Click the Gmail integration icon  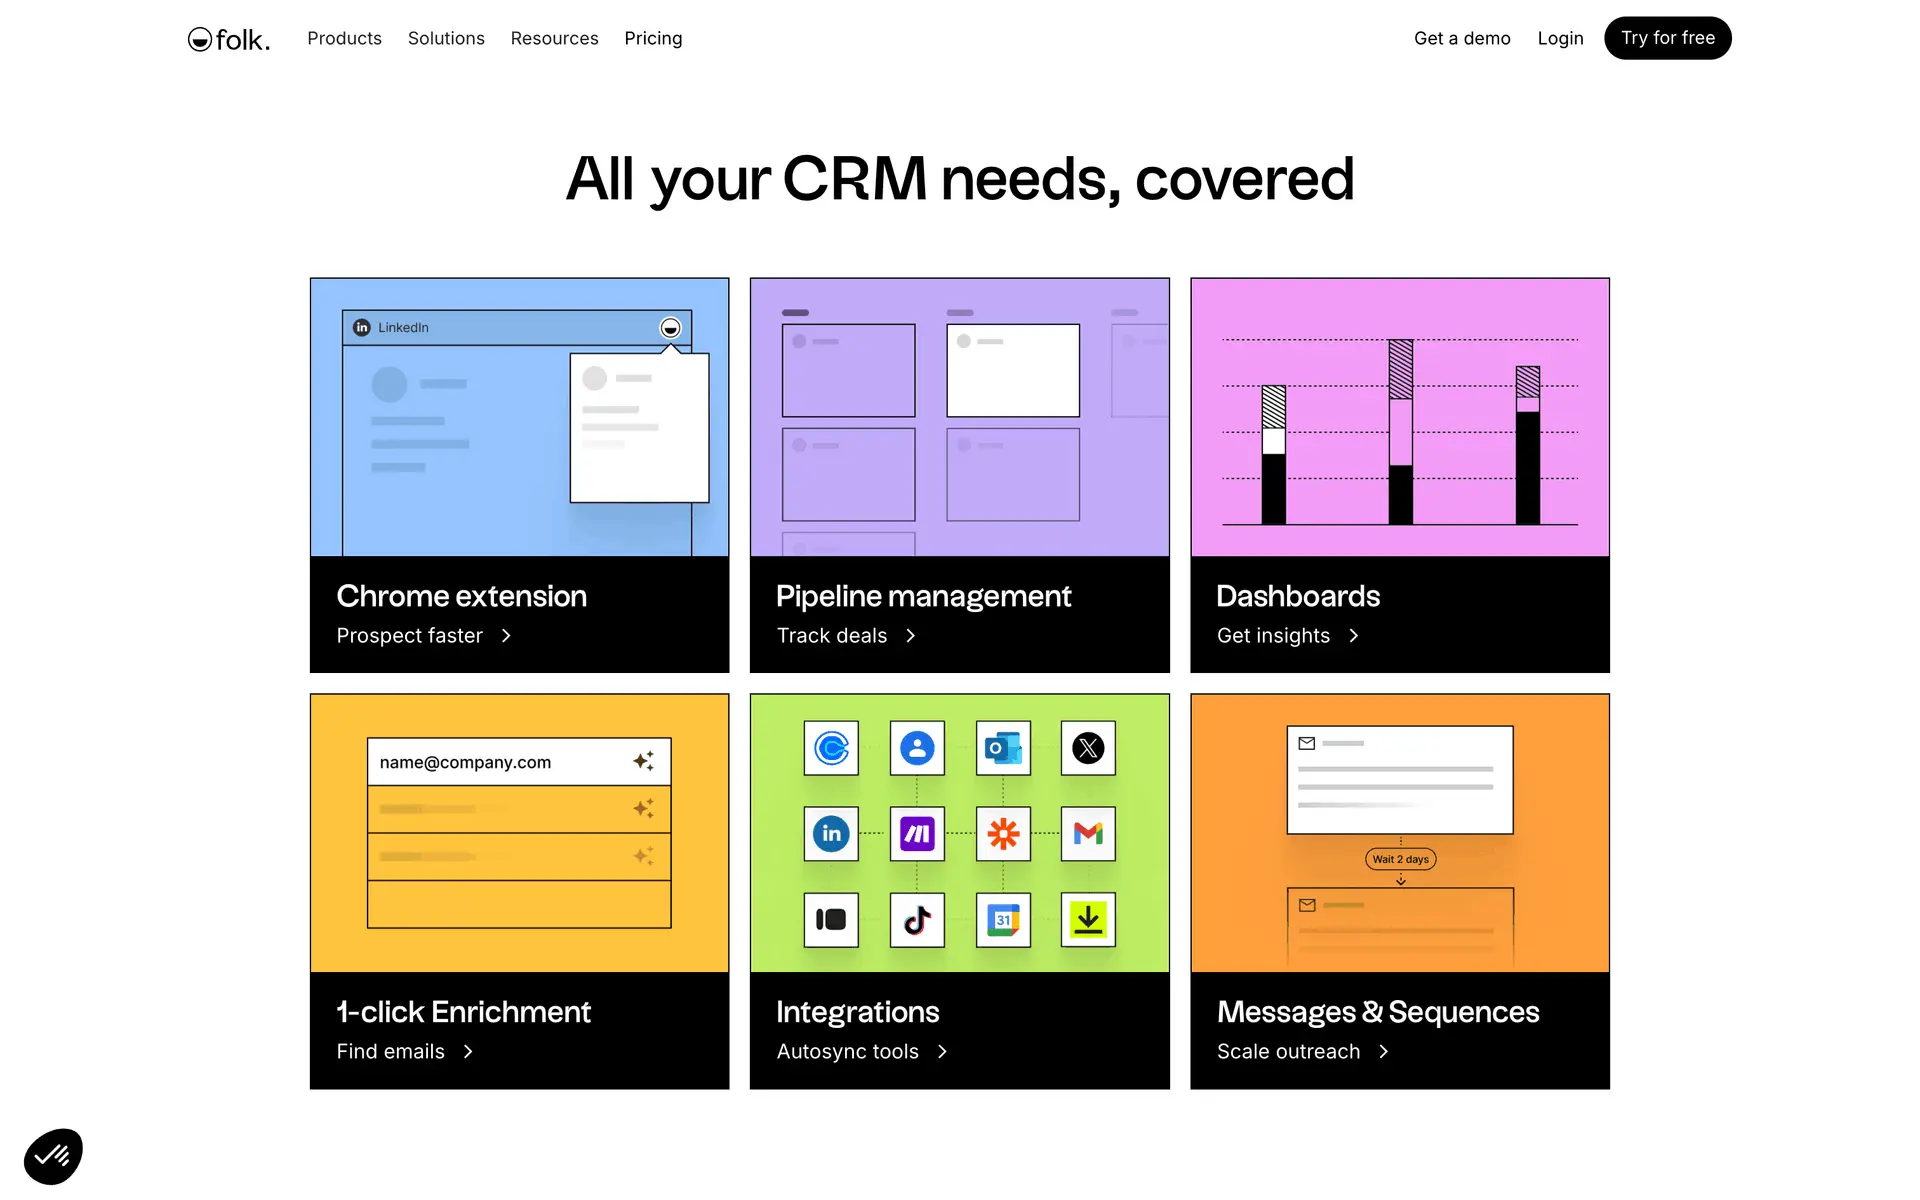click(x=1088, y=833)
